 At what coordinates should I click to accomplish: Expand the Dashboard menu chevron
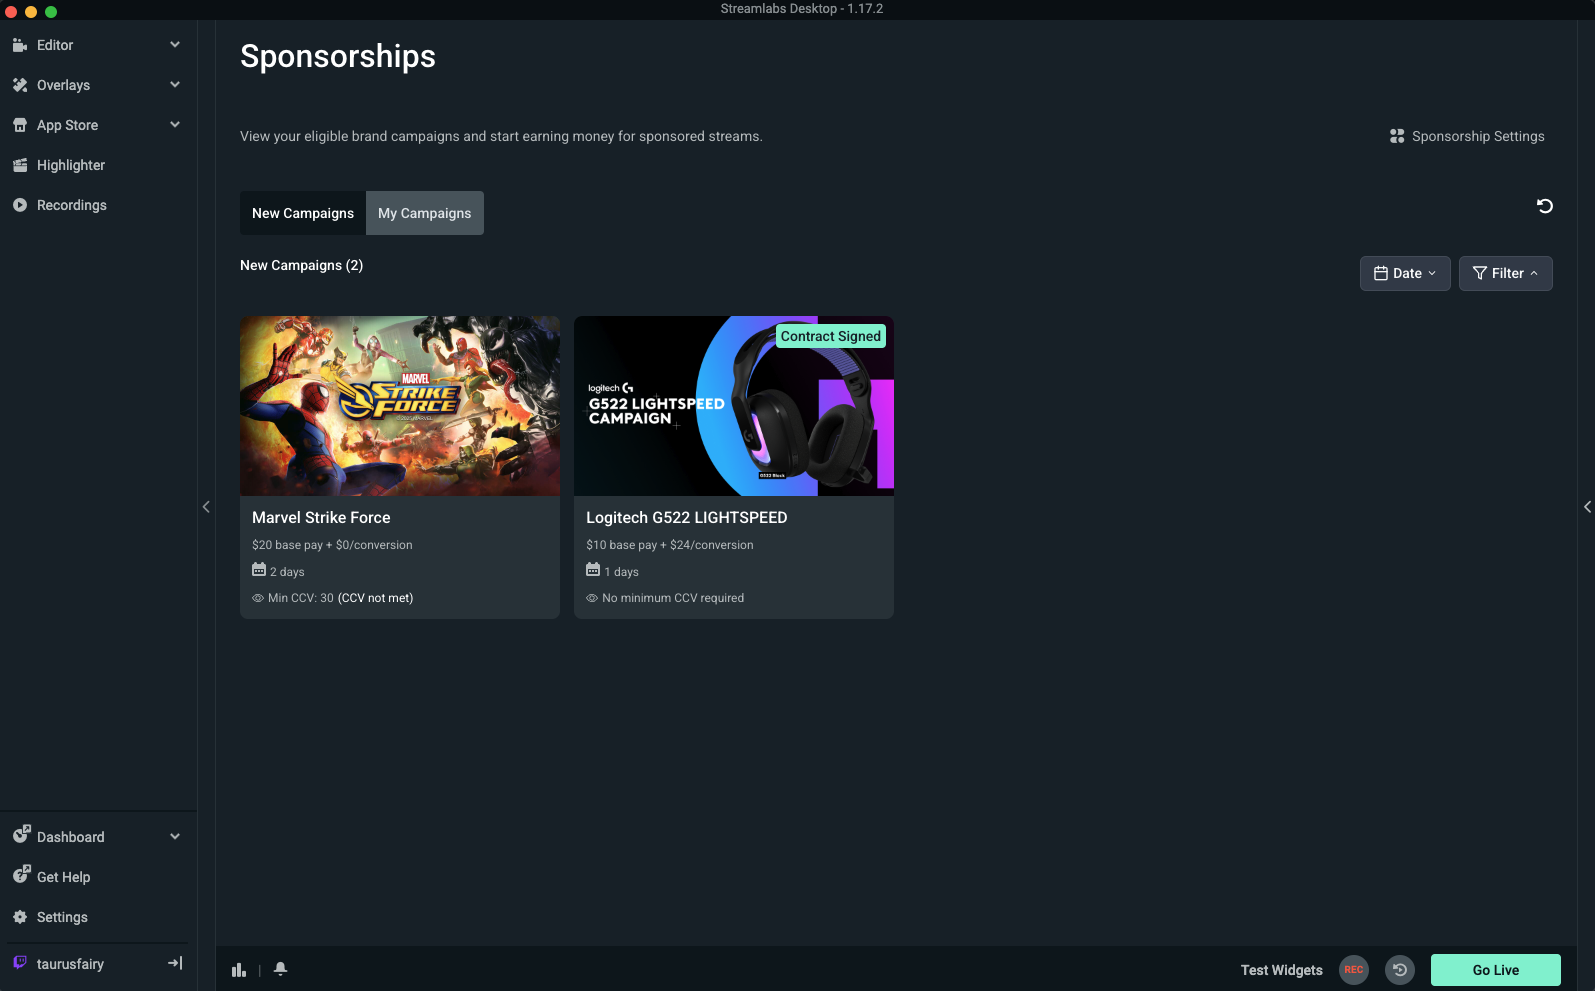[x=175, y=837]
